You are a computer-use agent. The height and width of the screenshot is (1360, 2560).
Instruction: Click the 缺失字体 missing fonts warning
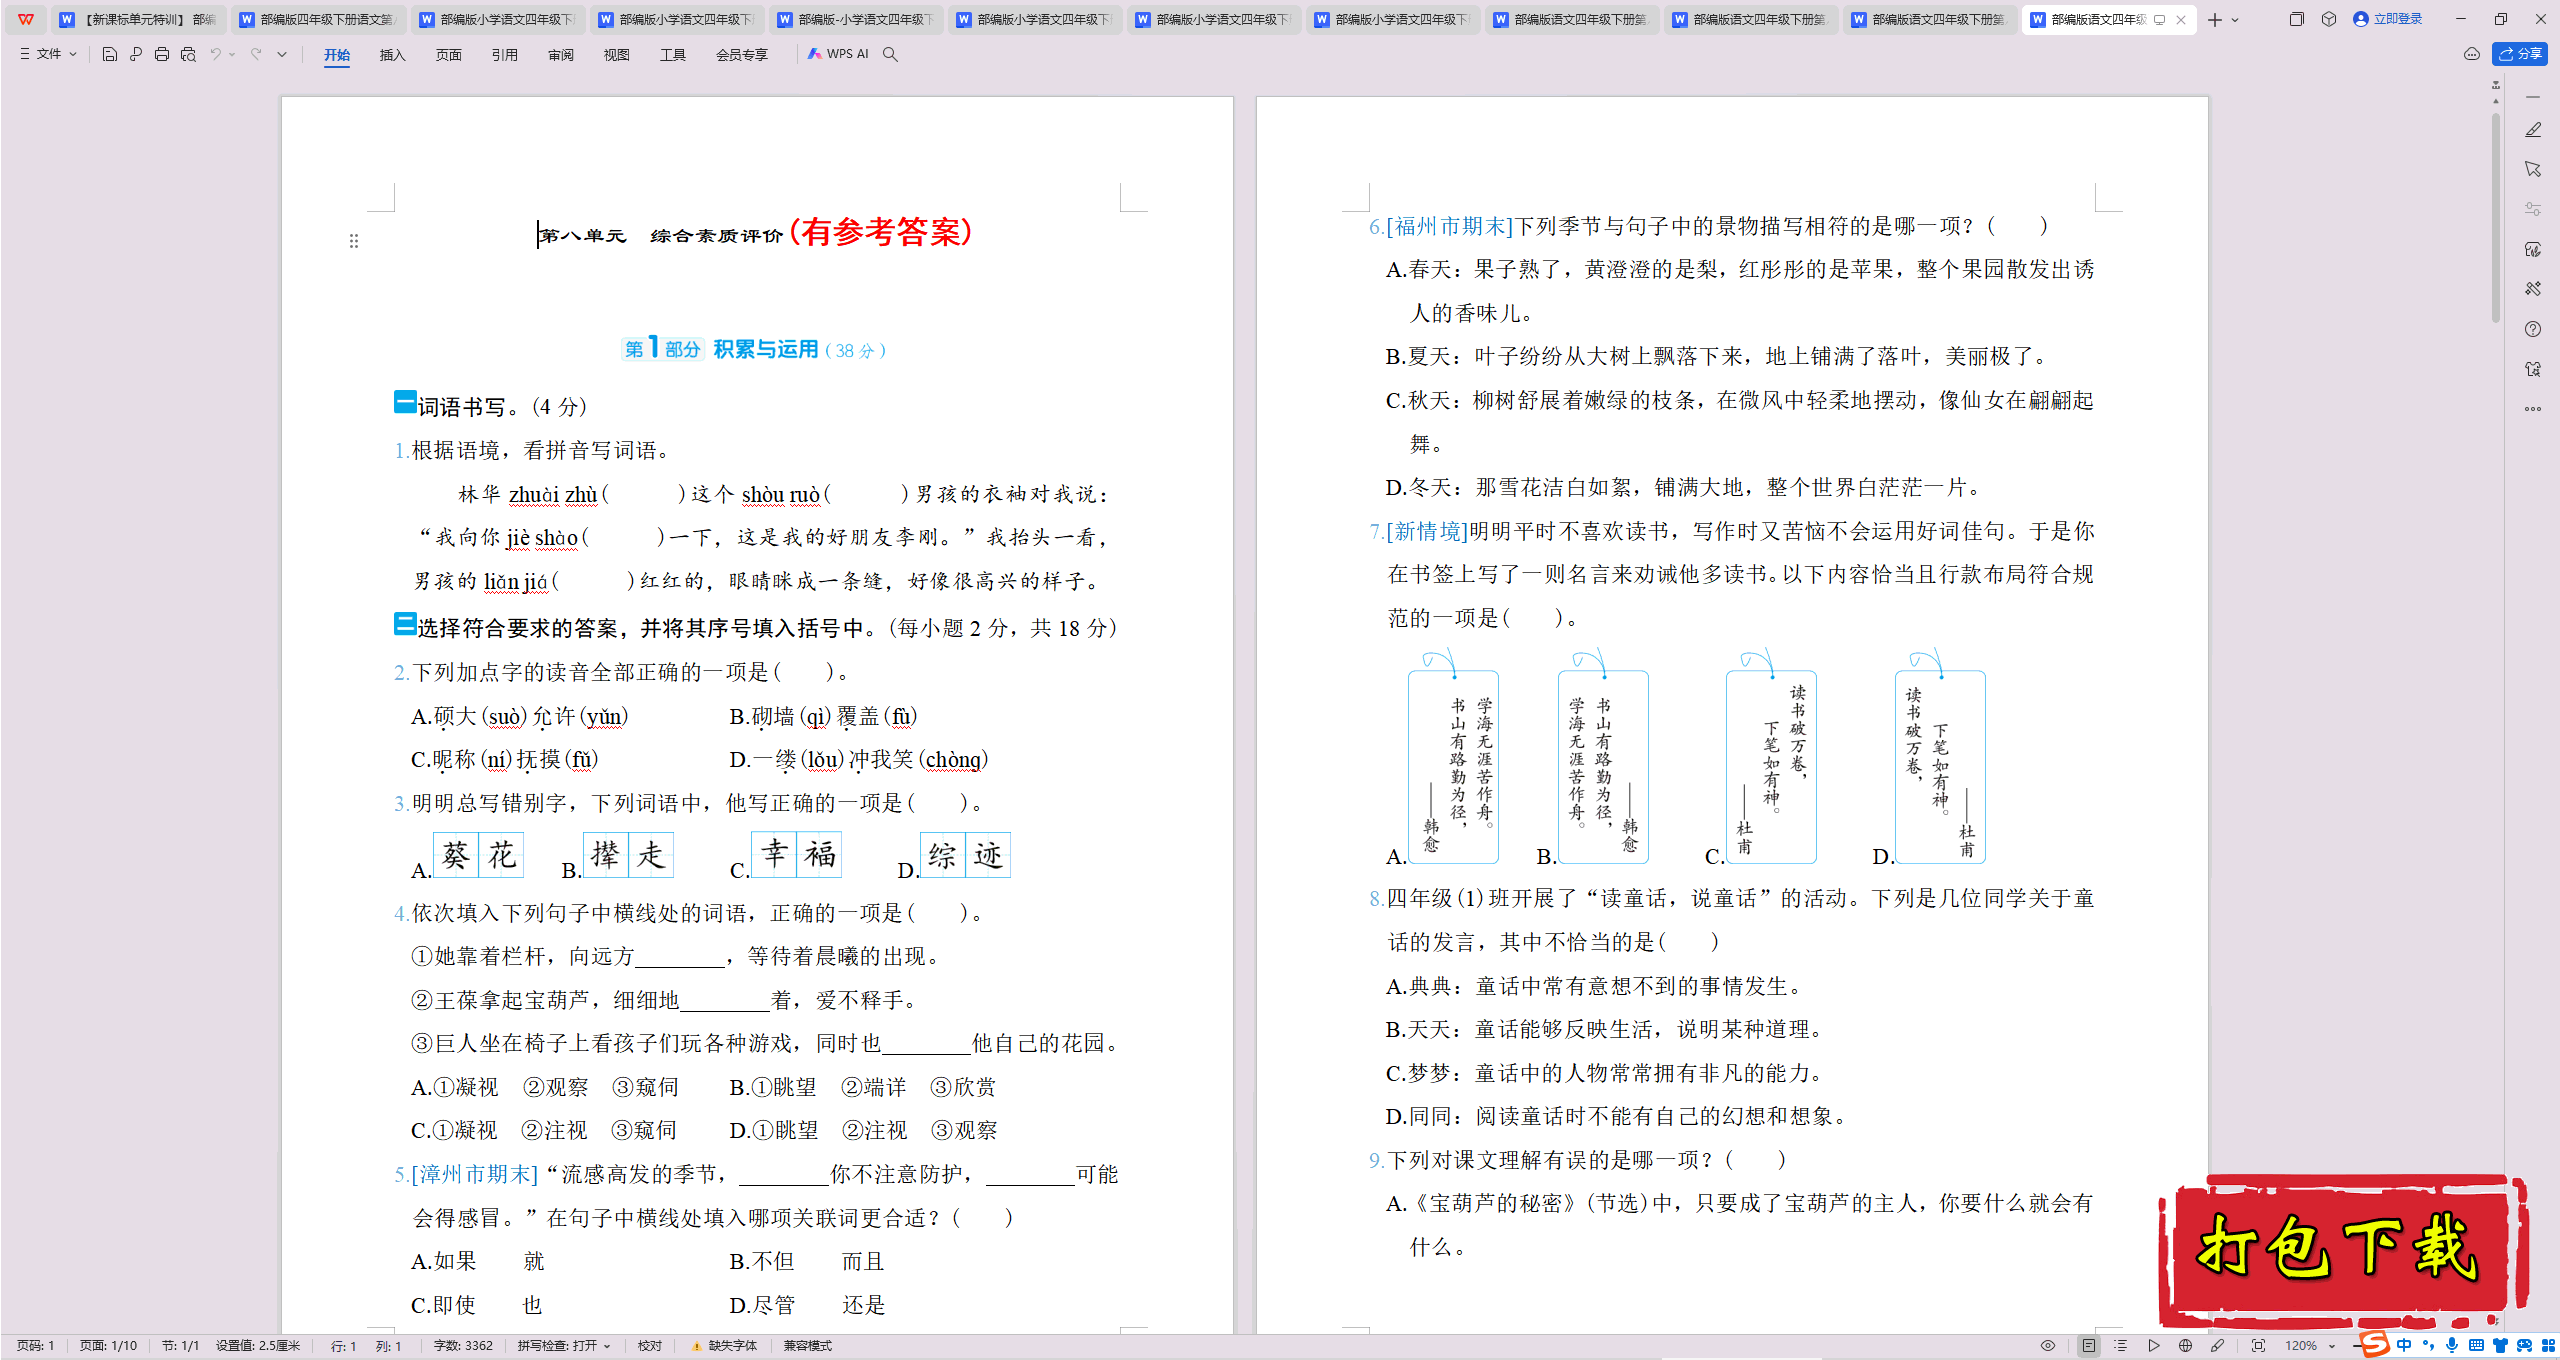click(x=724, y=1346)
